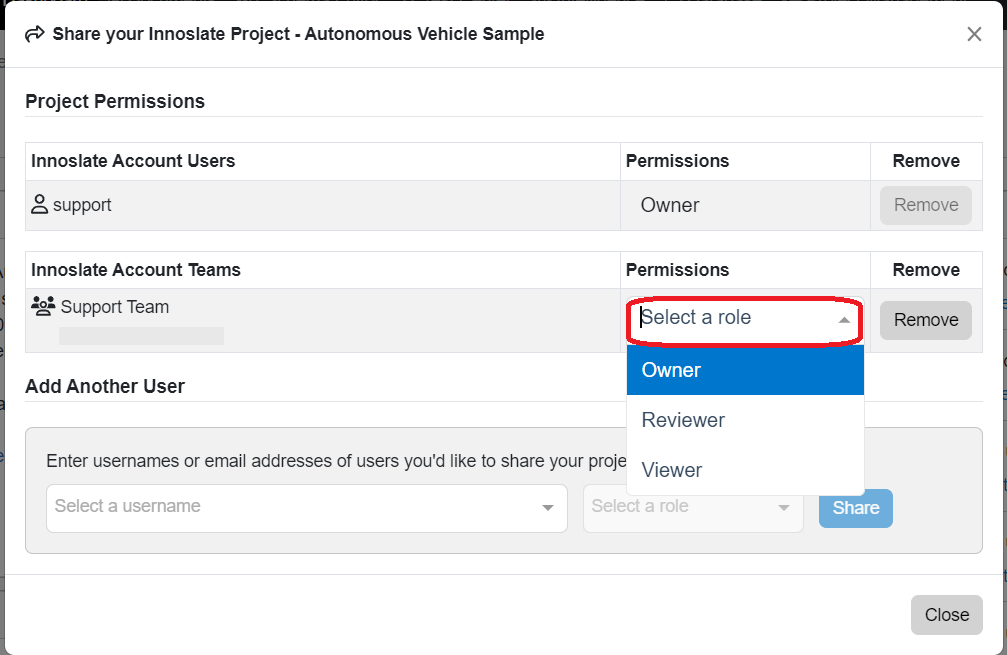Open the Select a username dropdown
1007x655 pixels.
coord(306,508)
